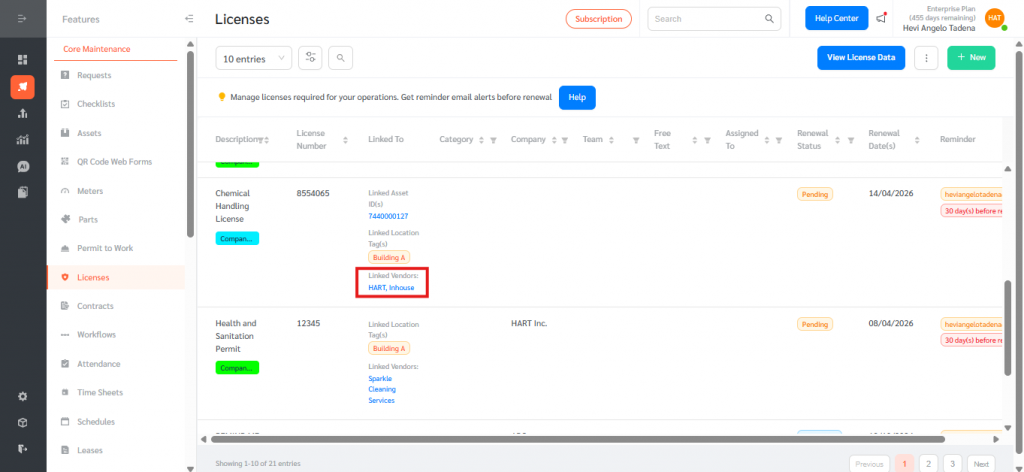Open the Category column filter
1024x472 pixels.
pyautogui.click(x=493, y=140)
